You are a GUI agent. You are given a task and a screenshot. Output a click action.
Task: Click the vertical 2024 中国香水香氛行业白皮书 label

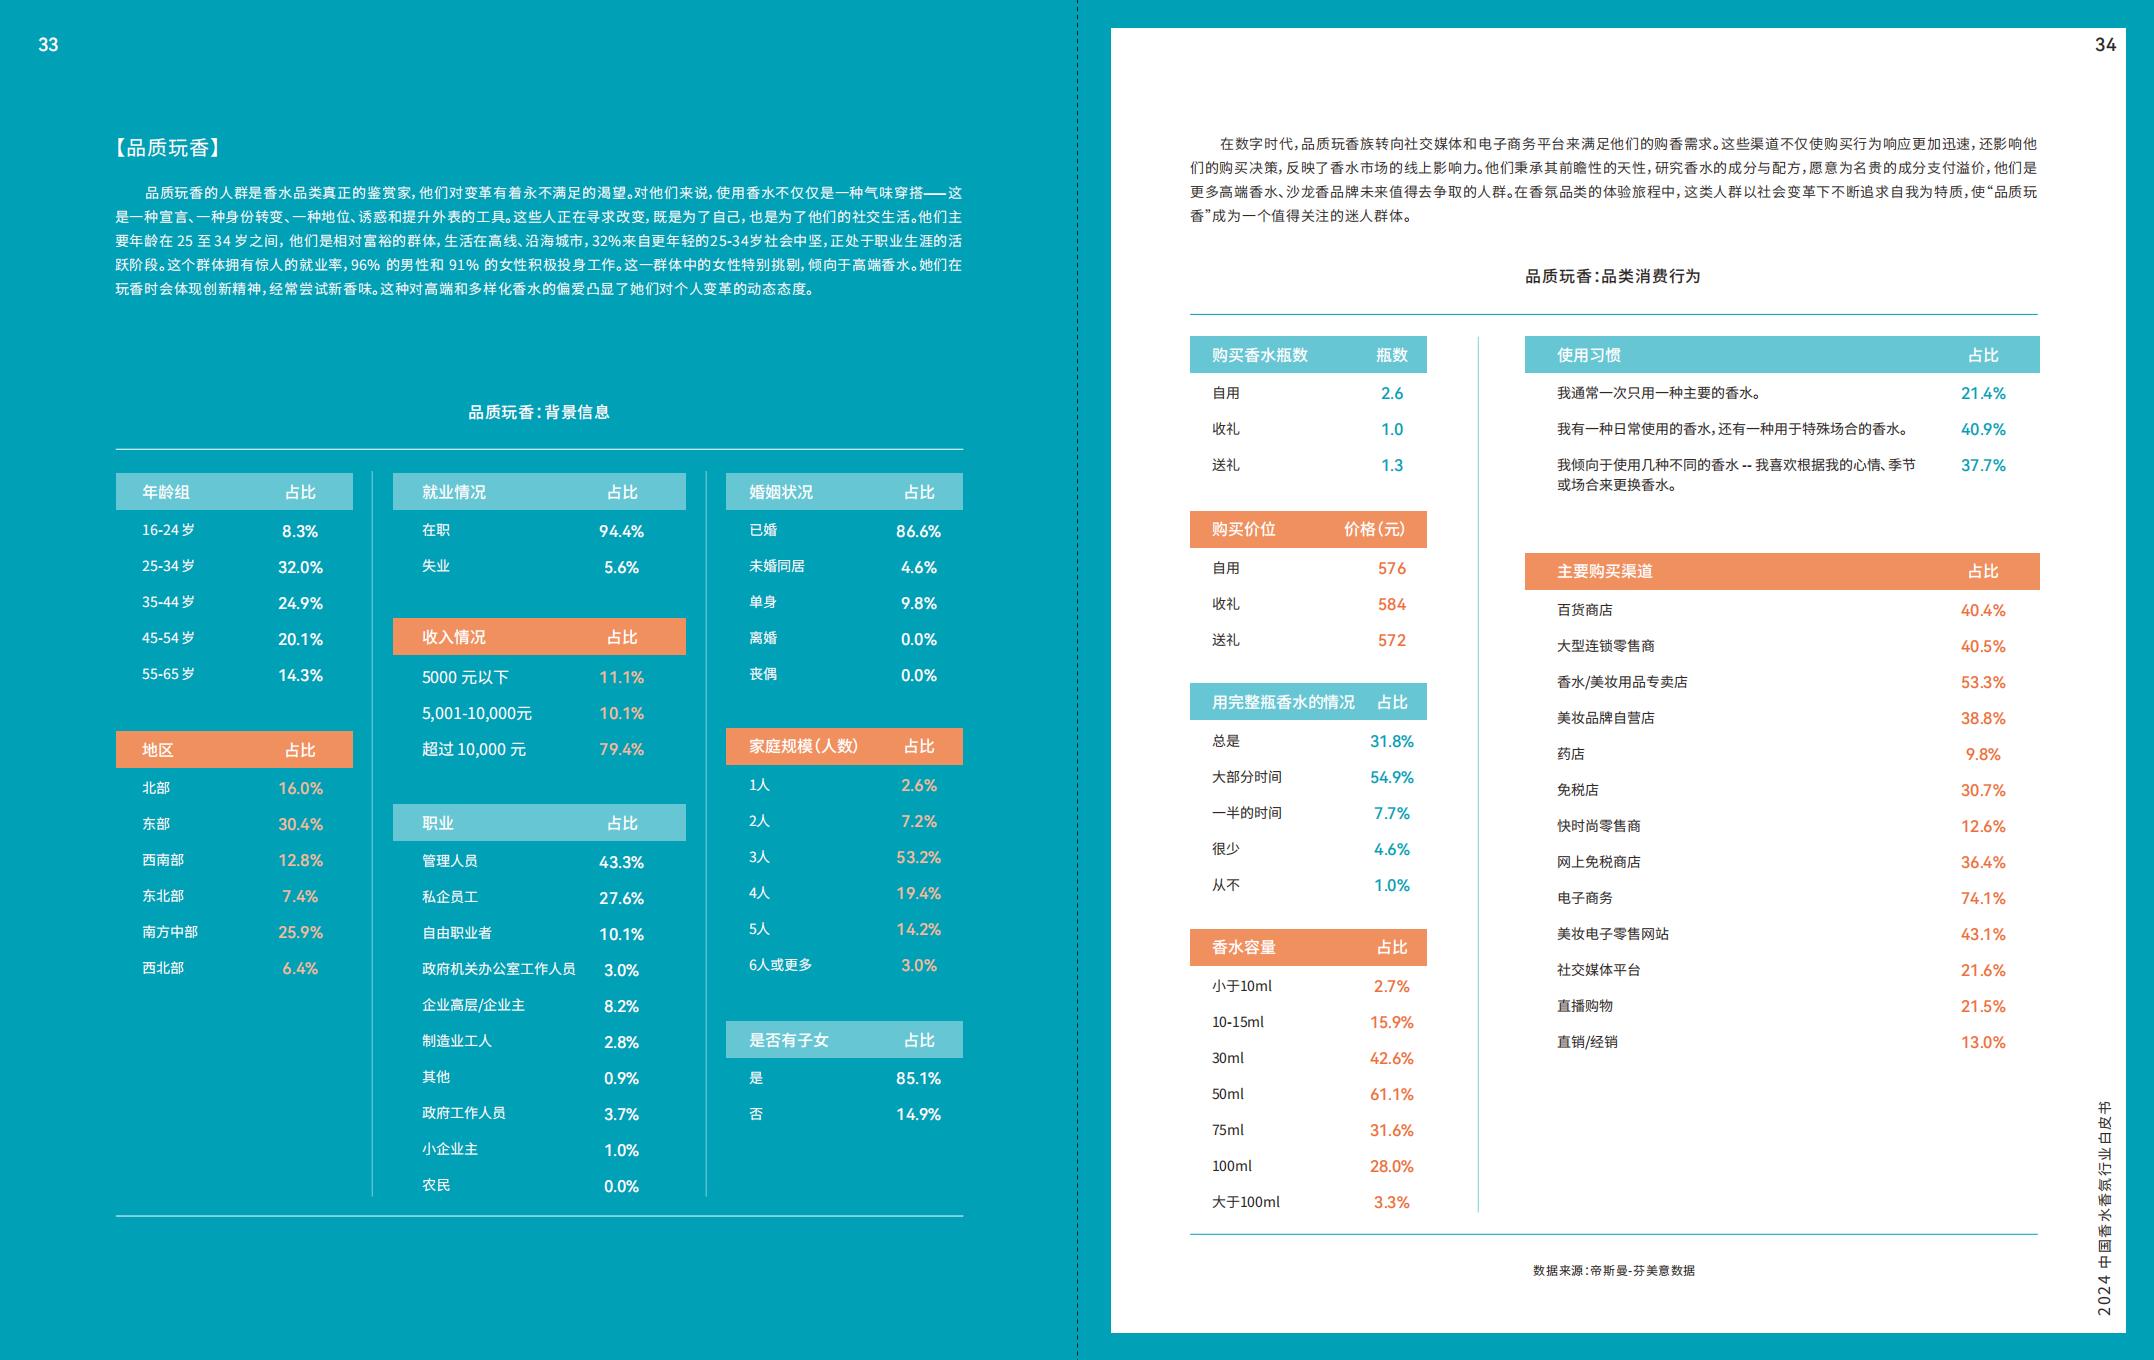(2104, 1208)
